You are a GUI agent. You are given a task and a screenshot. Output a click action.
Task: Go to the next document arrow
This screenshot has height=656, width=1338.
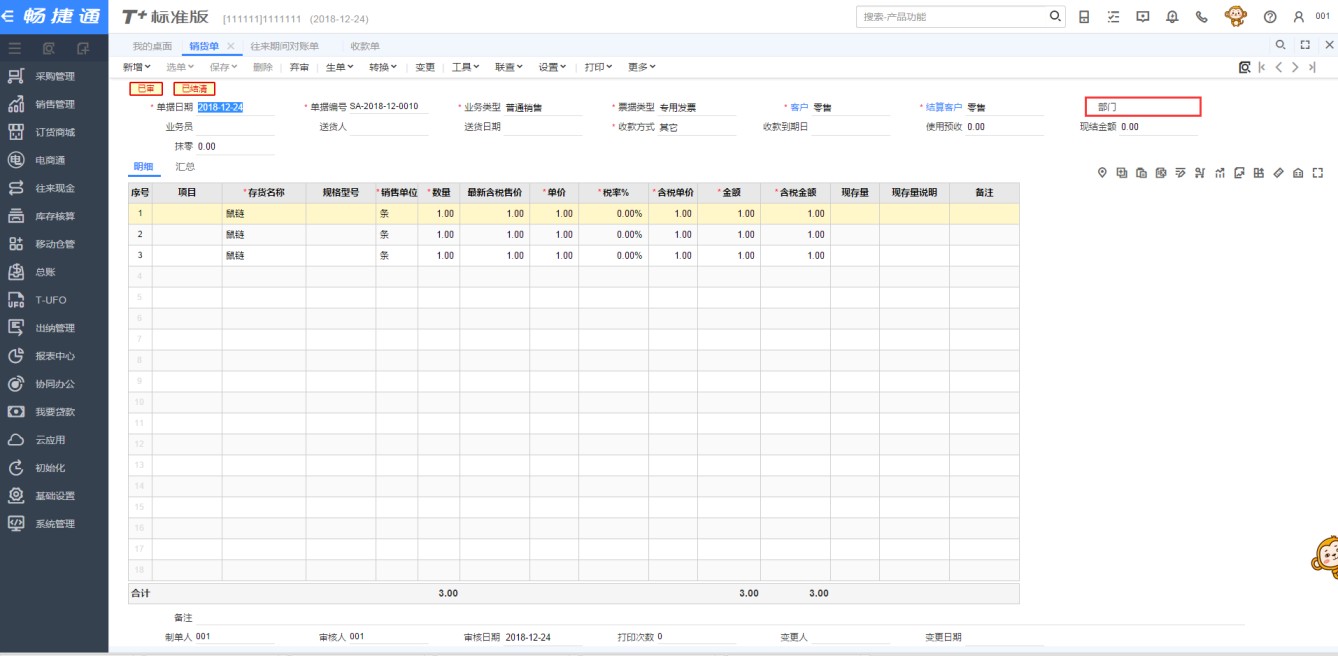[1295, 67]
